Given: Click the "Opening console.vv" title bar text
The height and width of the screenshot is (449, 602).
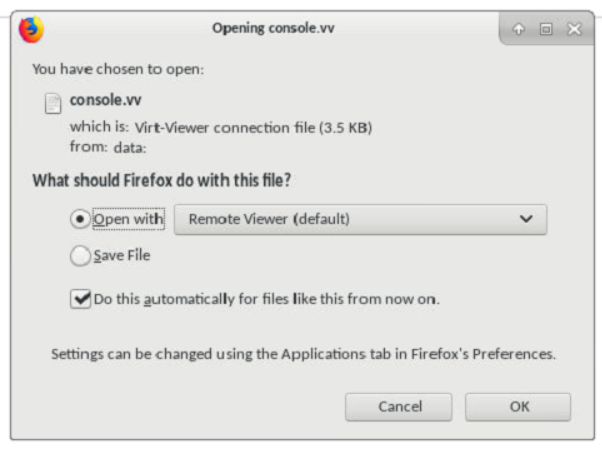Looking at the screenshot, I should tap(273, 28).
